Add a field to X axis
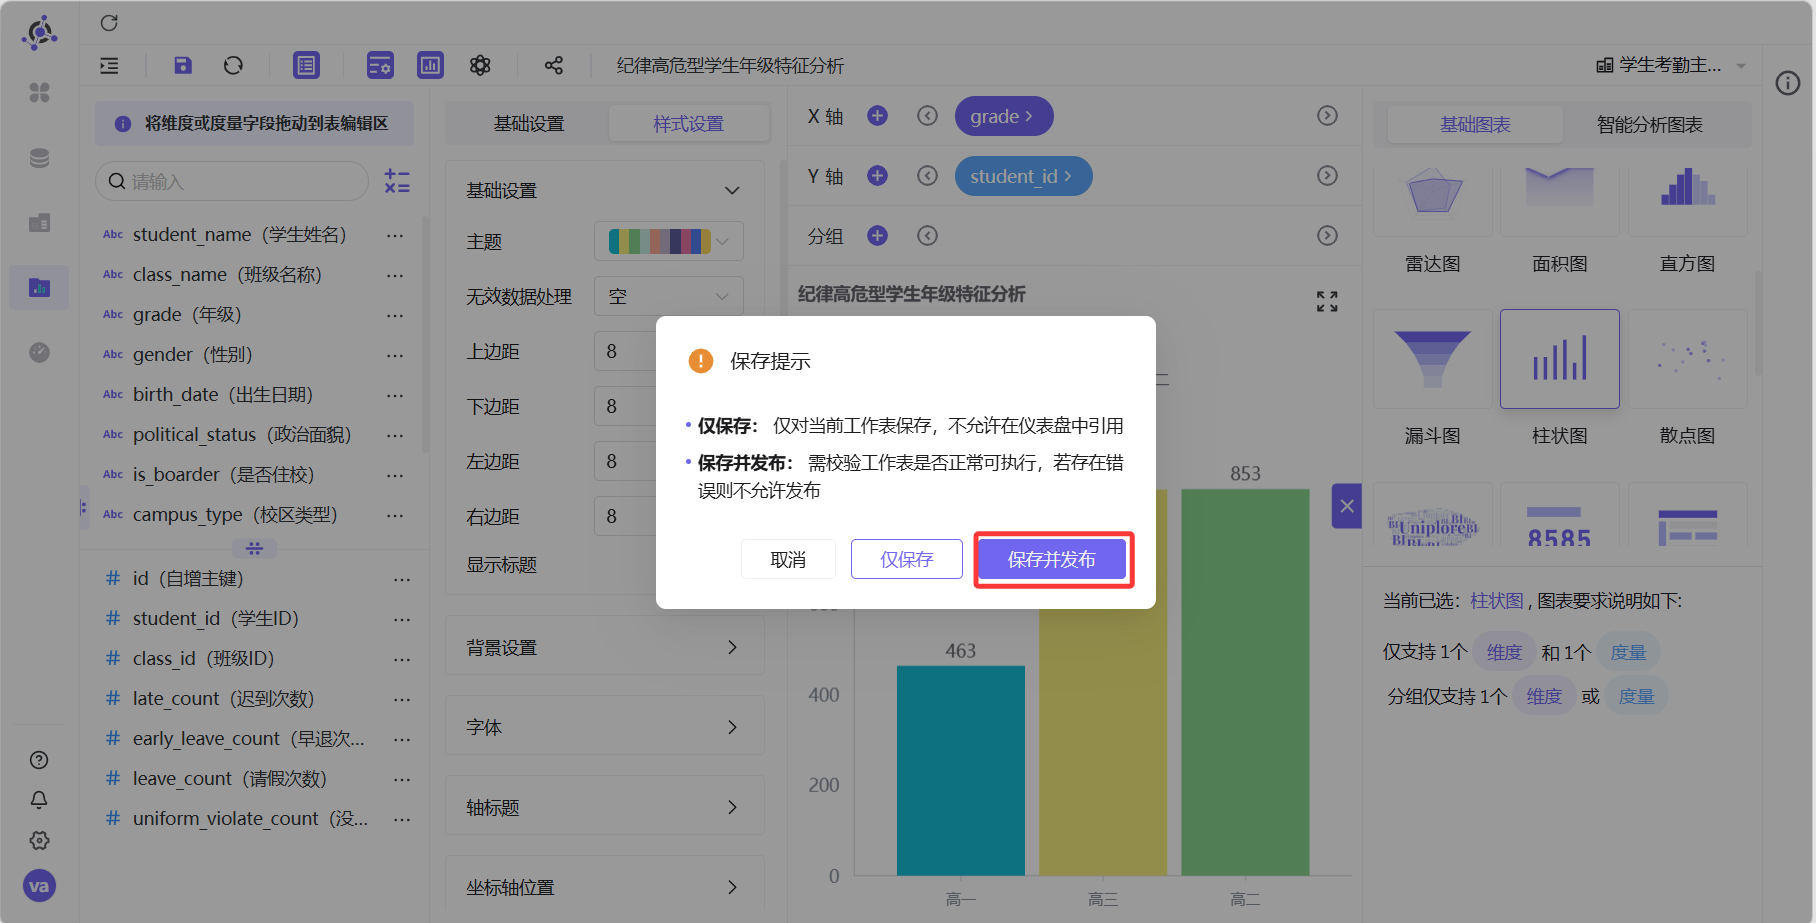This screenshot has width=1816, height=923. pos(877,116)
